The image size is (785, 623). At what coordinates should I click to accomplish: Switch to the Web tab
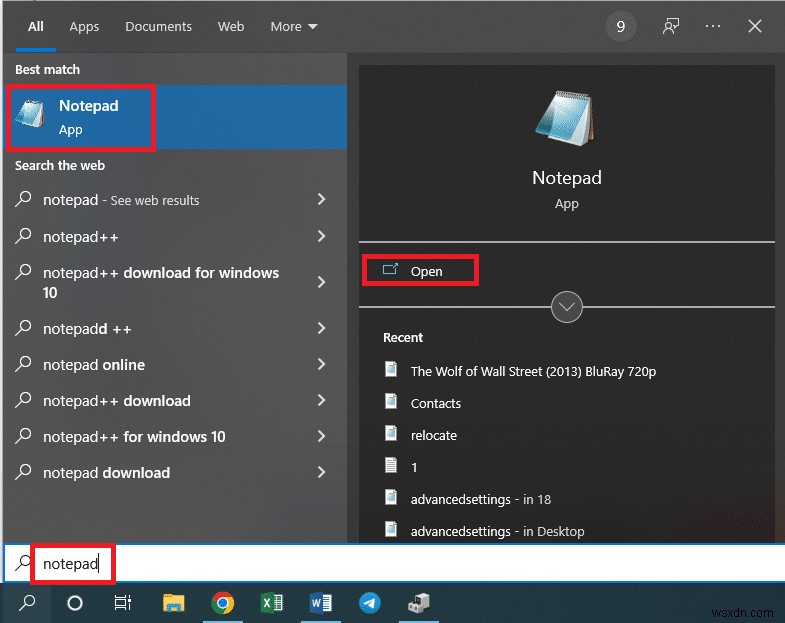pyautogui.click(x=231, y=27)
